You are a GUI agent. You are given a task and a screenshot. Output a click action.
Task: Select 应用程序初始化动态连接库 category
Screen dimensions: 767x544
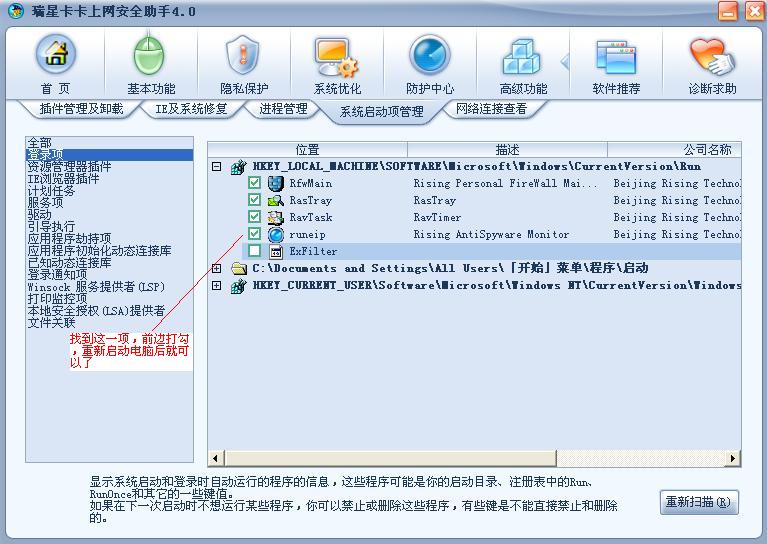99,250
